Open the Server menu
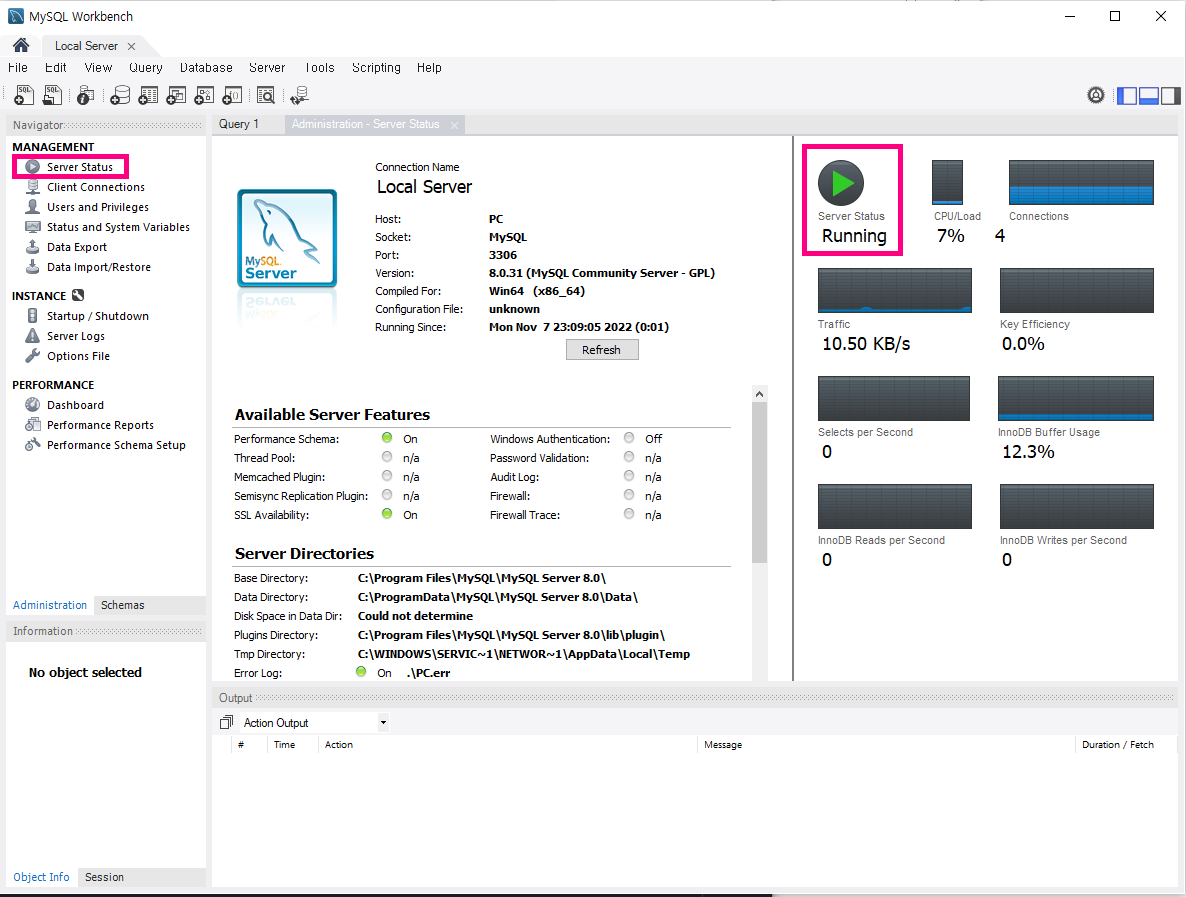The image size is (1186, 897). [x=267, y=67]
